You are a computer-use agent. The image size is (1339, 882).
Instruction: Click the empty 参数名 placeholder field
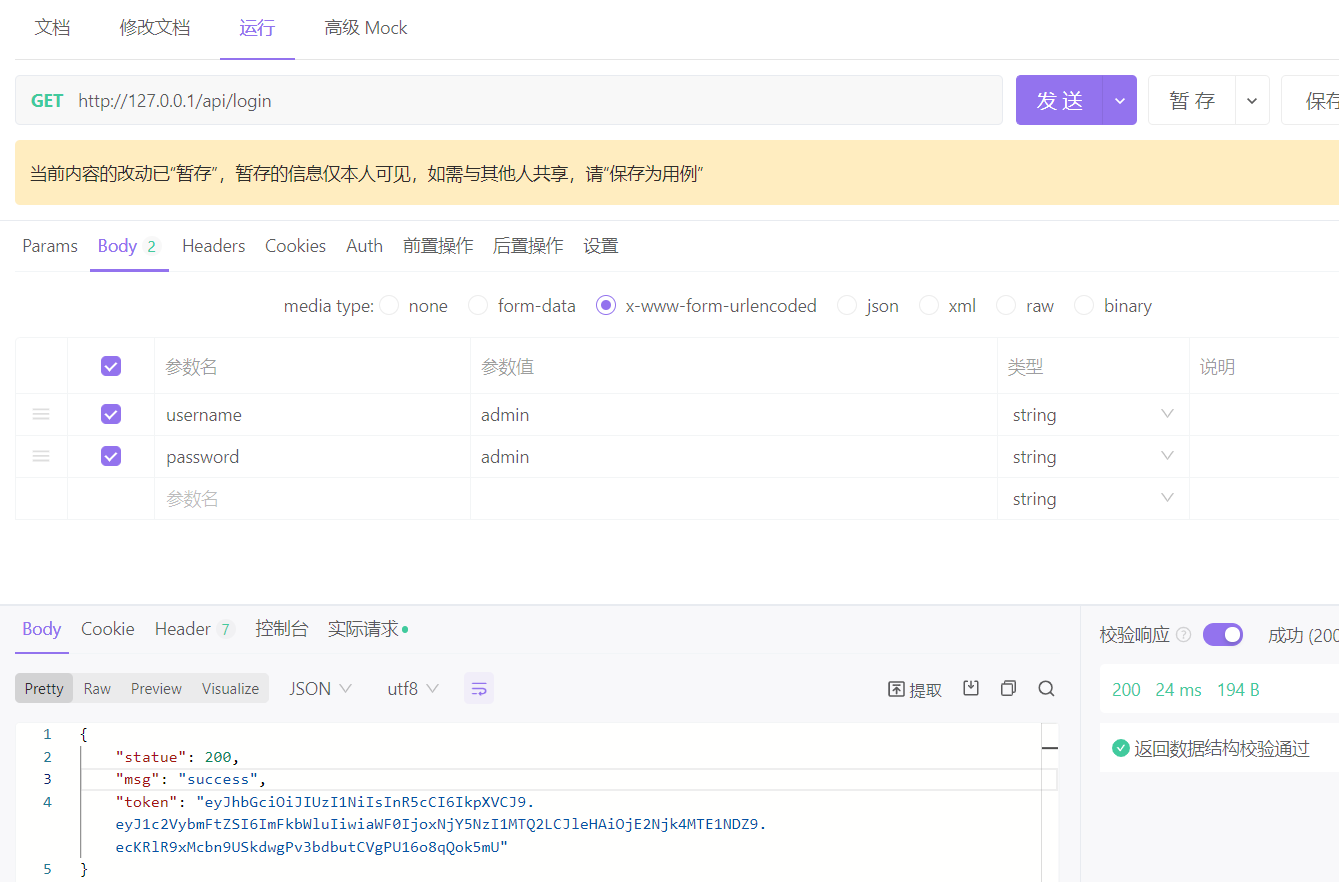point(312,498)
